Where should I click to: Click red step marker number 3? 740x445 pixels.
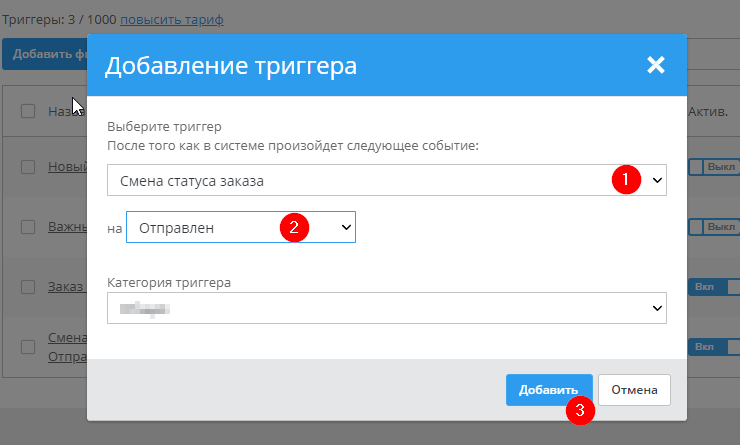(580, 410)
